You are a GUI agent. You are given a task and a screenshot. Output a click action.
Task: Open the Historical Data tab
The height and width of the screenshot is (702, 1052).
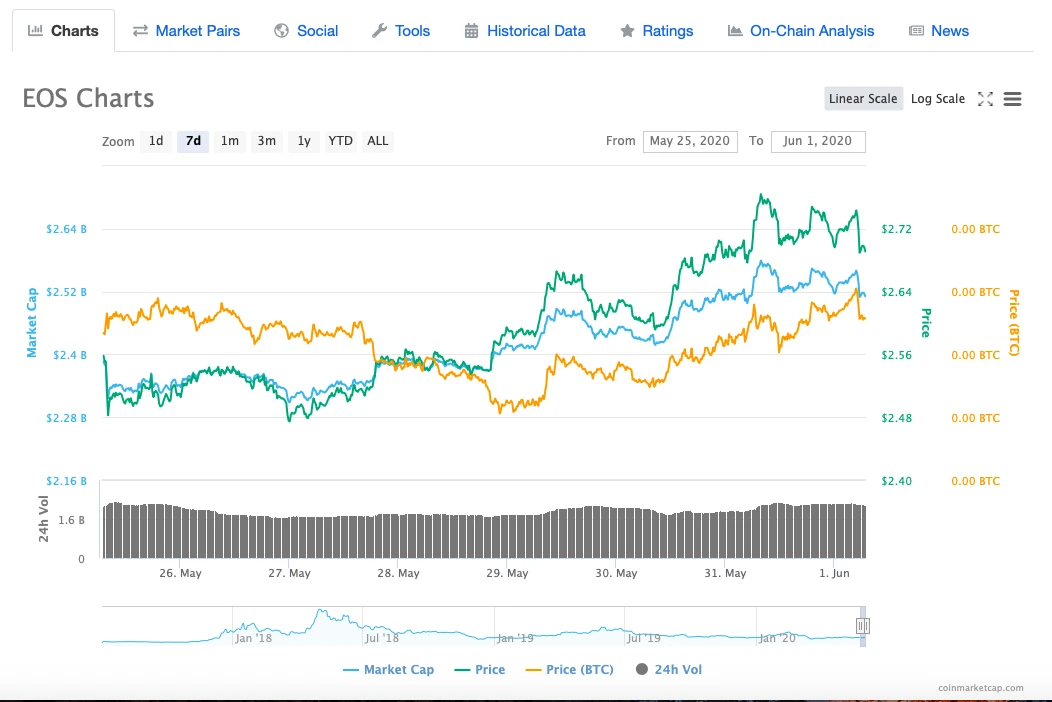[x=525, y=31]
